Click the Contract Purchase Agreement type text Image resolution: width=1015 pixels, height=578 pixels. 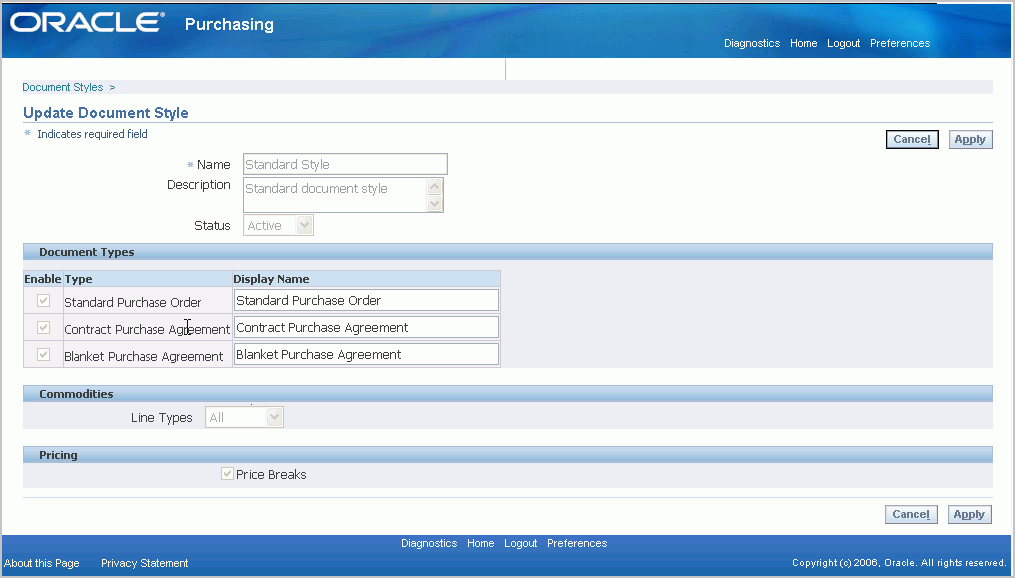click(x=147, y=329)
